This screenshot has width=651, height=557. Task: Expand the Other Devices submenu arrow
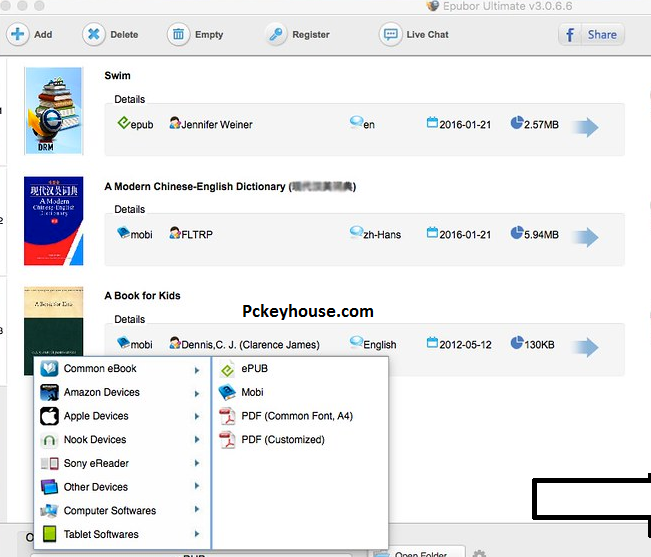197,486
